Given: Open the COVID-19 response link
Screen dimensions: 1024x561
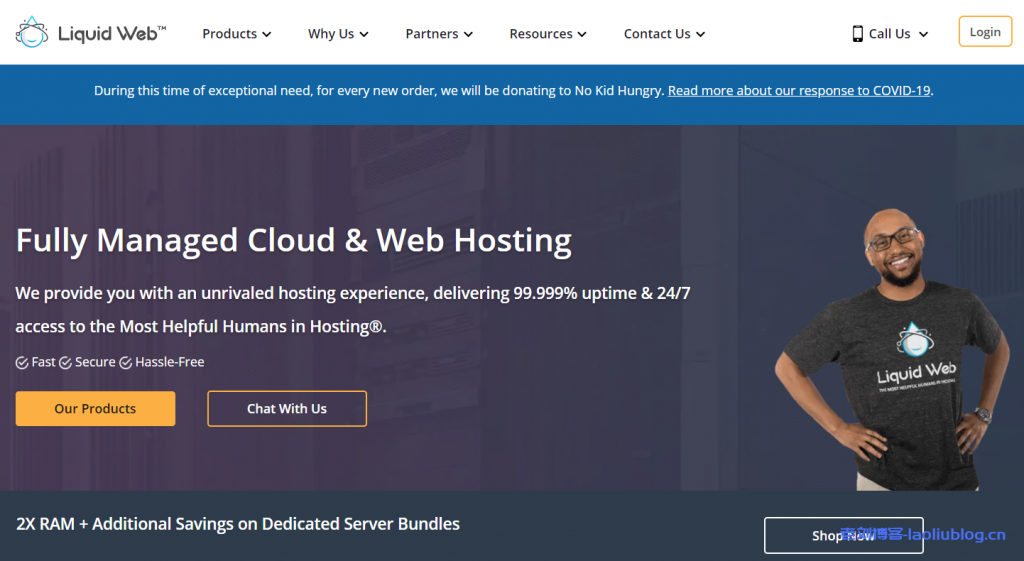Looking at the screenshot, I should point(799,90).
